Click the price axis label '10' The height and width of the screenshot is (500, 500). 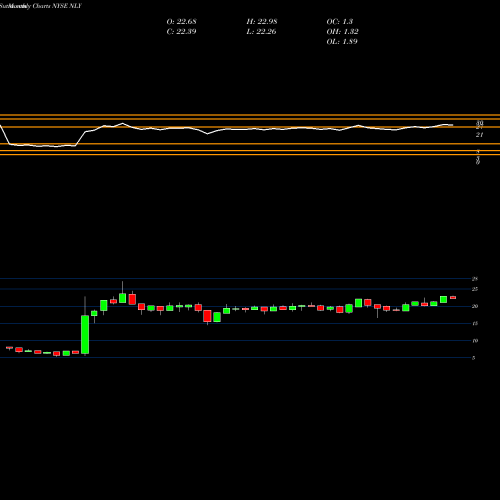tap(475, 341)
